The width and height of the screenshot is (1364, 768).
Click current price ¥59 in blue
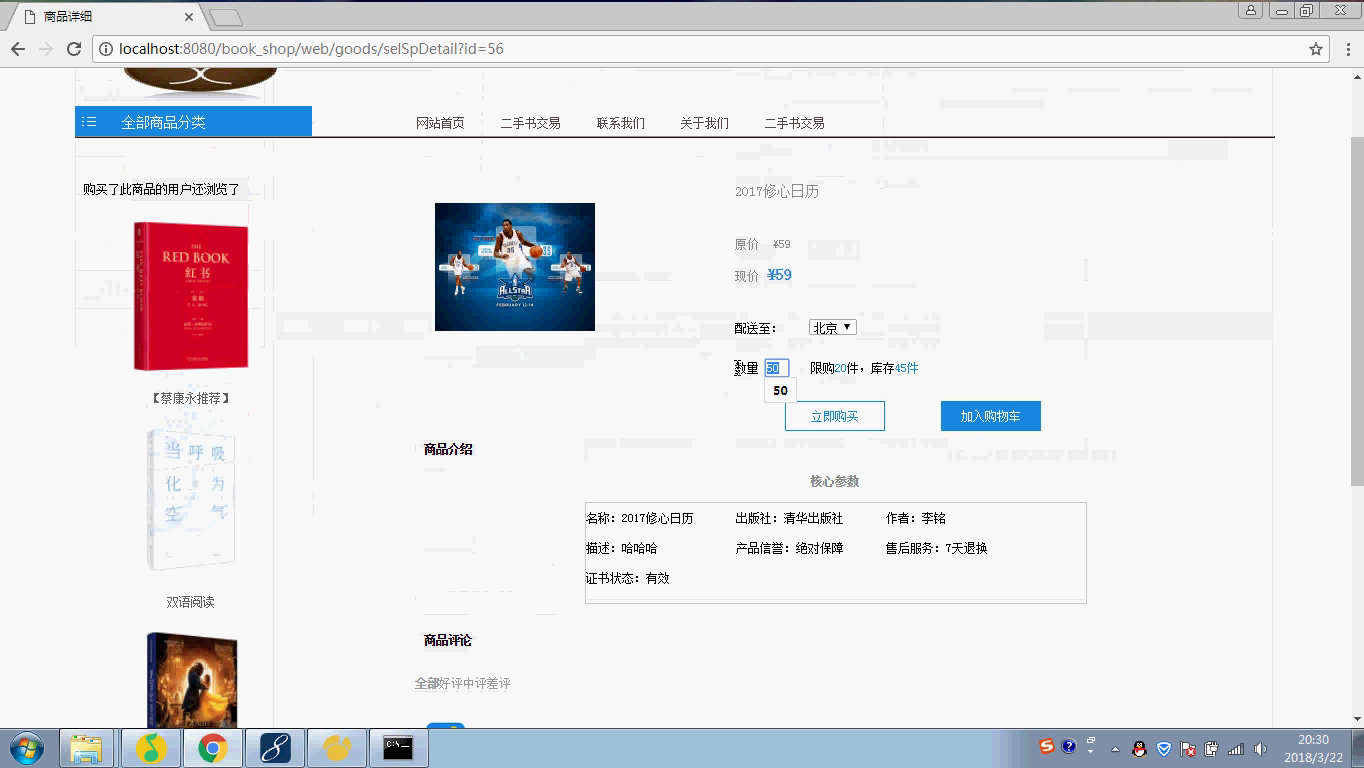pos(779,275)
